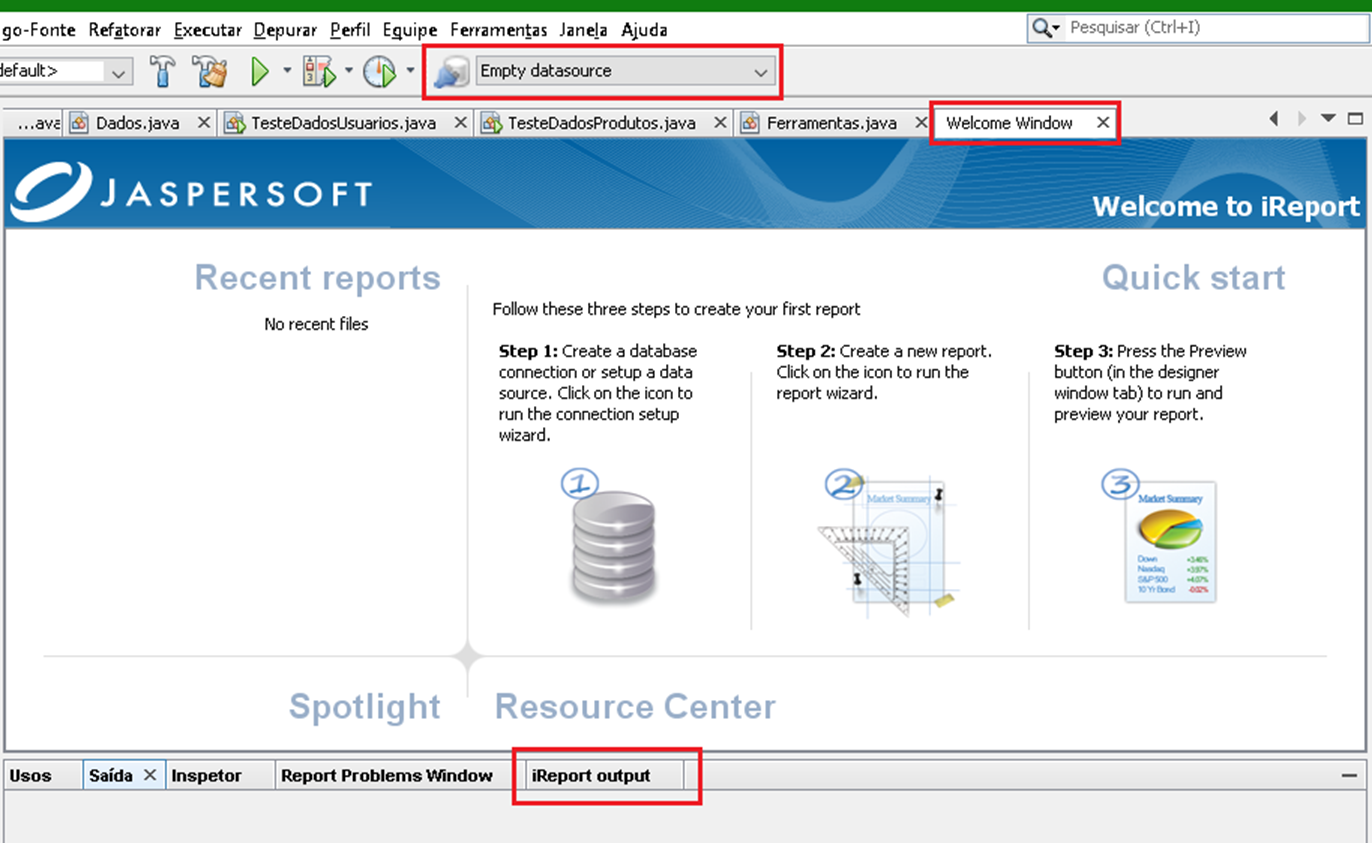Click the Spotlight heading
Image resolution: width=1372 pixels, height=843 pixels.
click(365, 707)
